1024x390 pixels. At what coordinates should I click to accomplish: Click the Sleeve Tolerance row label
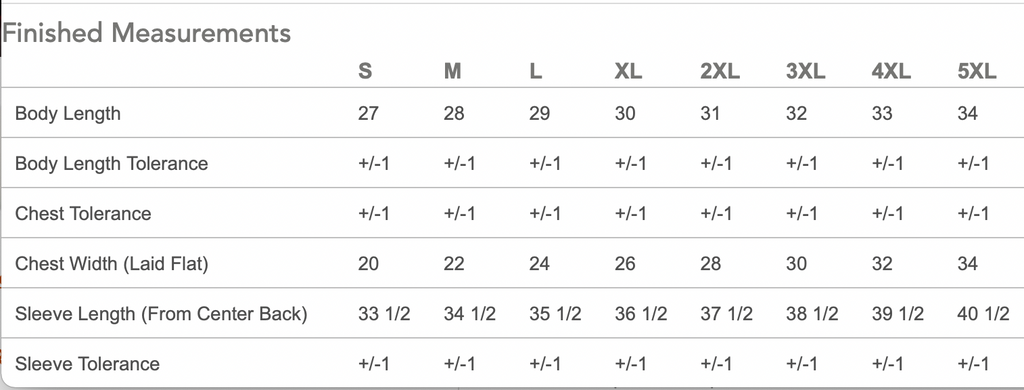88,364
